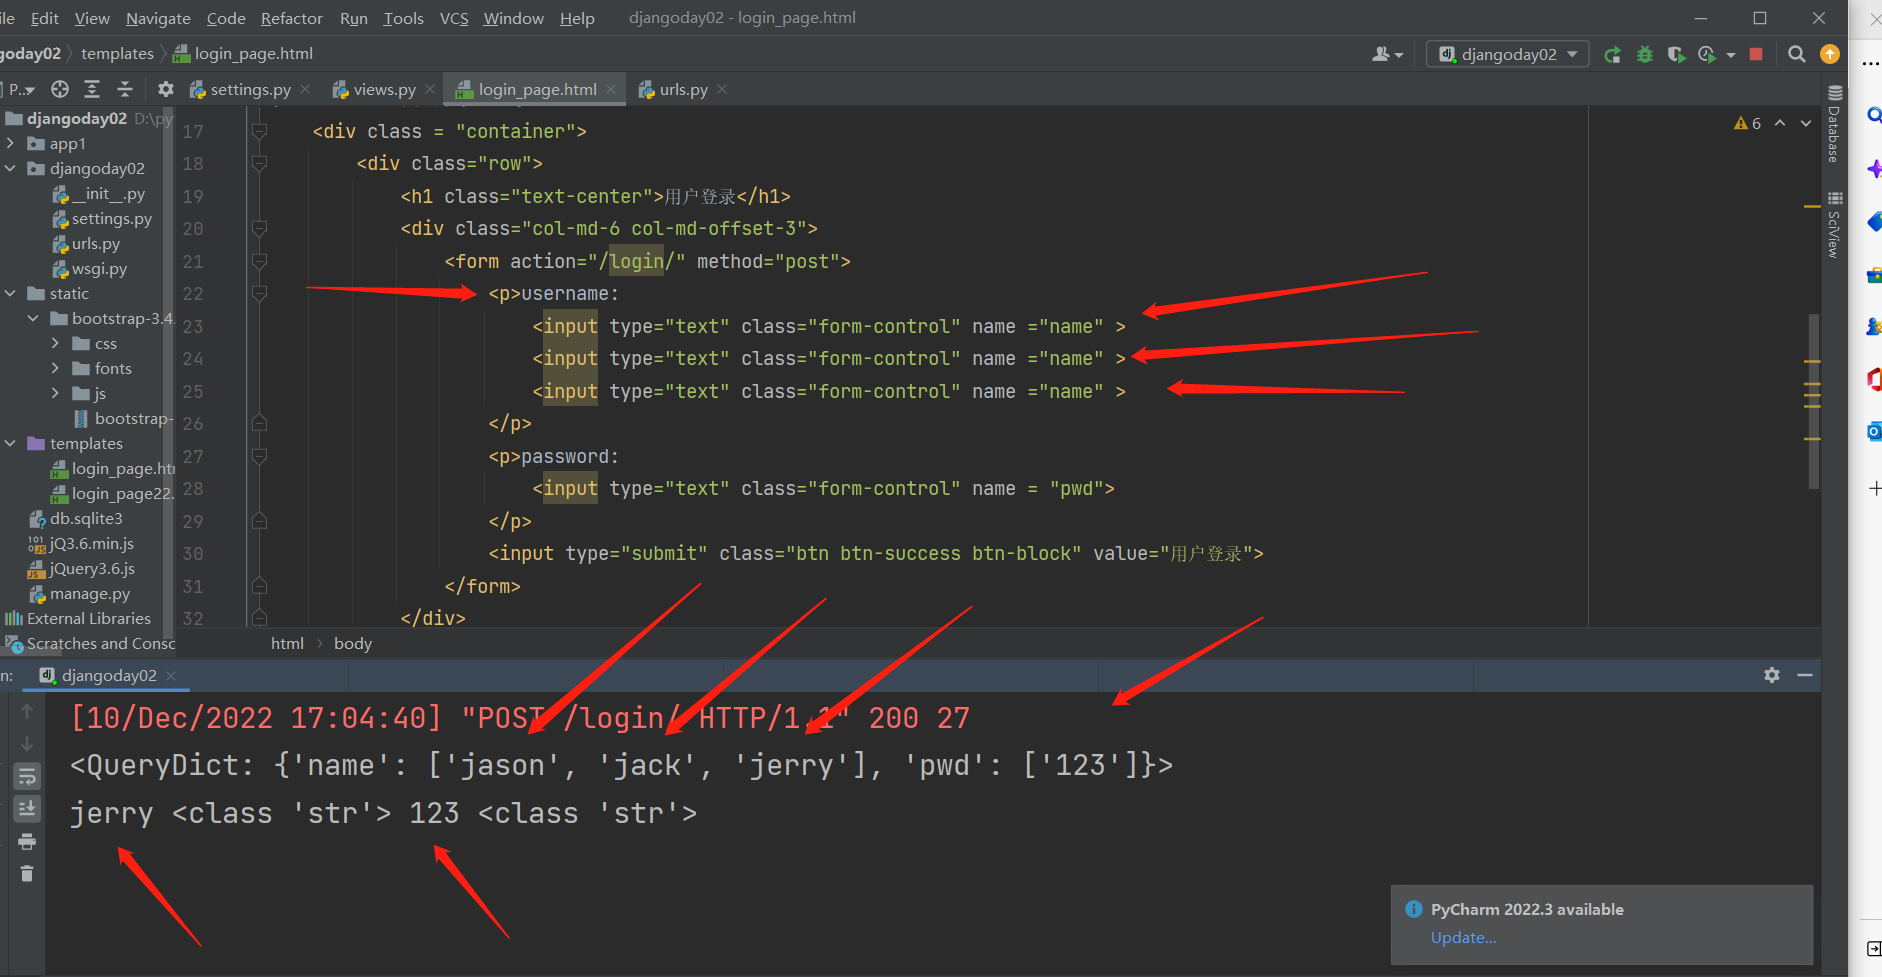Image resolution: width=1882 pixels, height=977 pixels.
Task: Place cursor on the password input line
Action: pyautogui.click(x=823, y=489)
